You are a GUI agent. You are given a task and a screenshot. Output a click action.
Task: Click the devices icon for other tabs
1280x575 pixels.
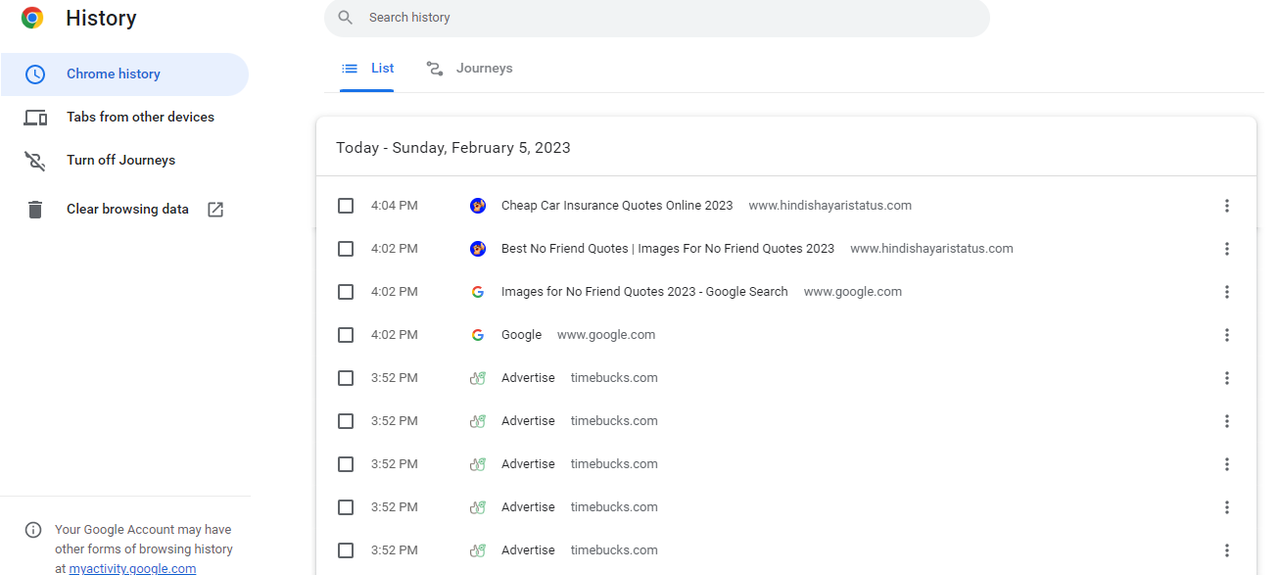click(x=35, y=118)
